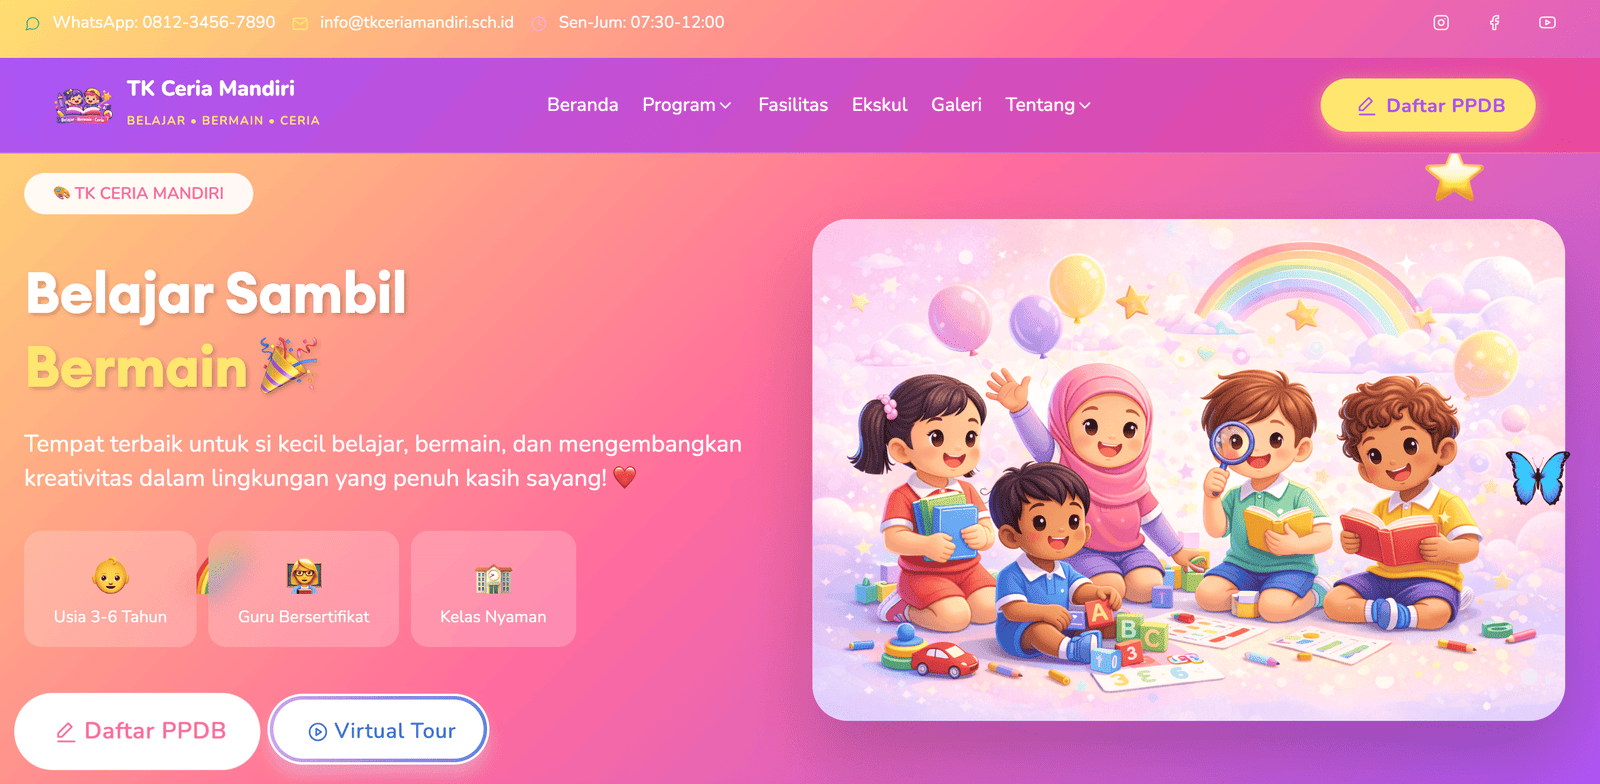Click the baby face emoji icon

pos(111,576)
